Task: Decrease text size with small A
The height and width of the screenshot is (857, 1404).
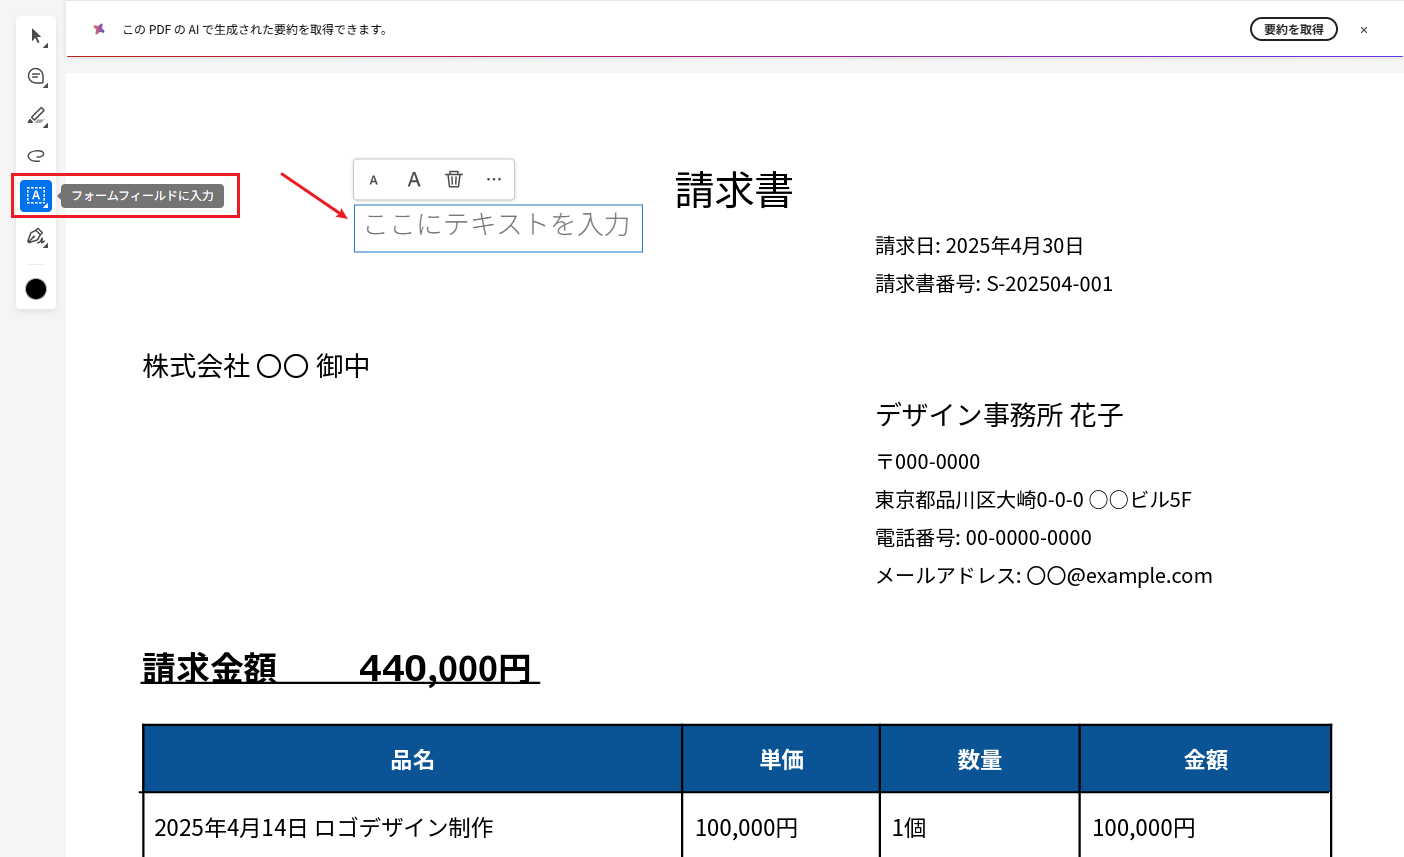Action: coord(374,180)
